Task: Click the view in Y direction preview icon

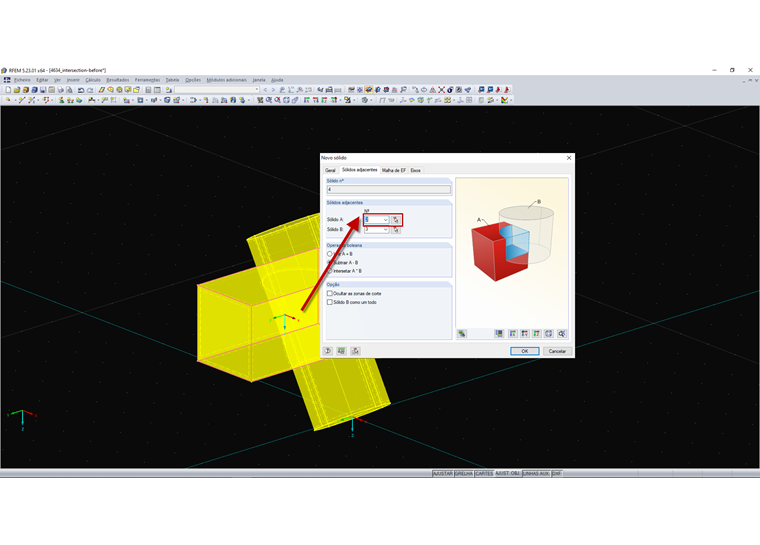Action: tap(524, 334)
